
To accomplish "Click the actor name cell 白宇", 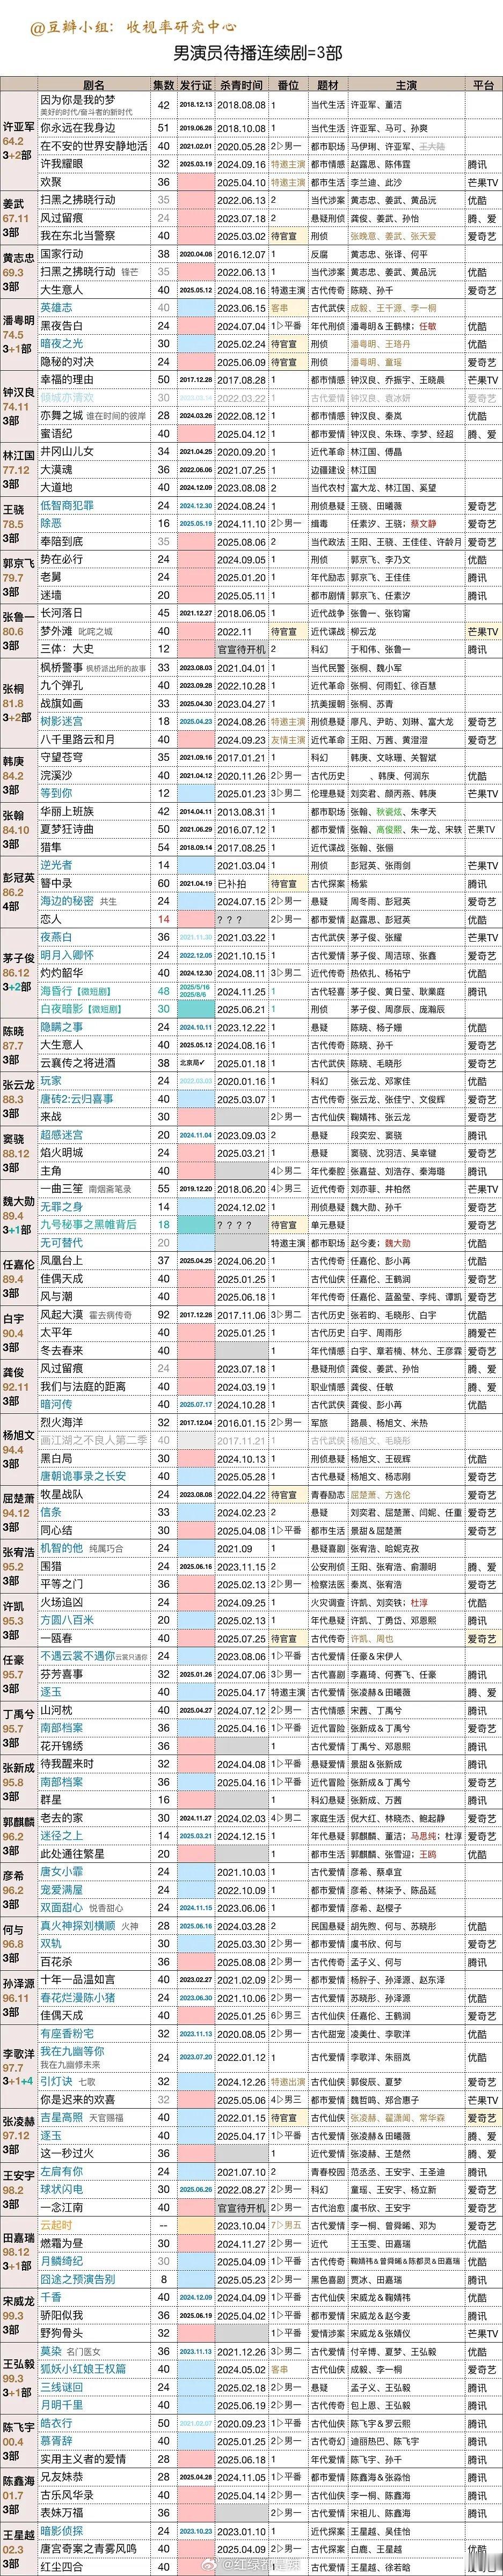I will (13, 1320).
